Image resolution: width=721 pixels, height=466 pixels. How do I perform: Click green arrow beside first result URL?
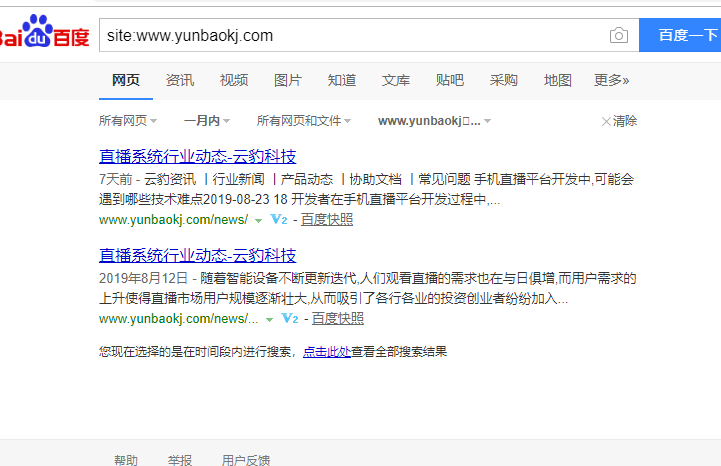click(x=258, y=220)
